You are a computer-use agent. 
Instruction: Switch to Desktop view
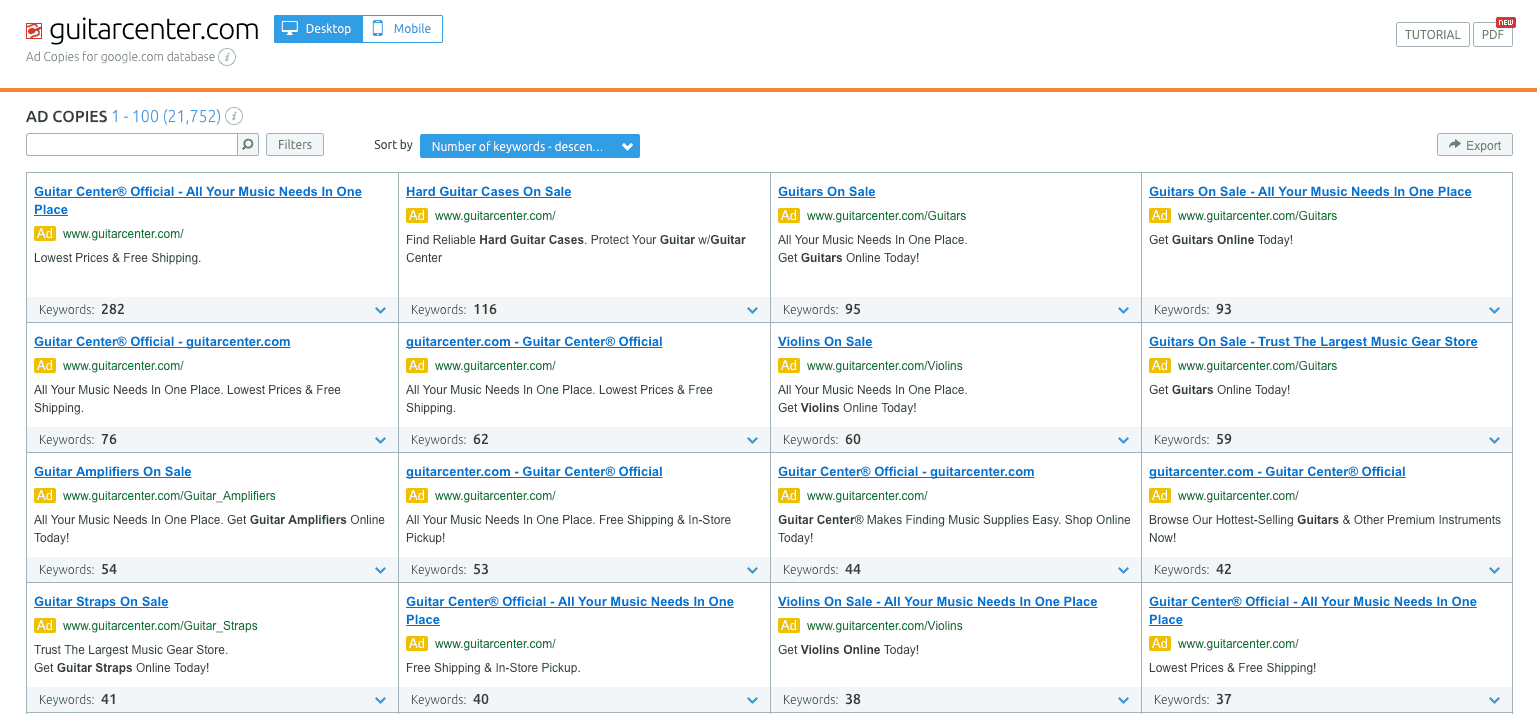pos(319,29)
